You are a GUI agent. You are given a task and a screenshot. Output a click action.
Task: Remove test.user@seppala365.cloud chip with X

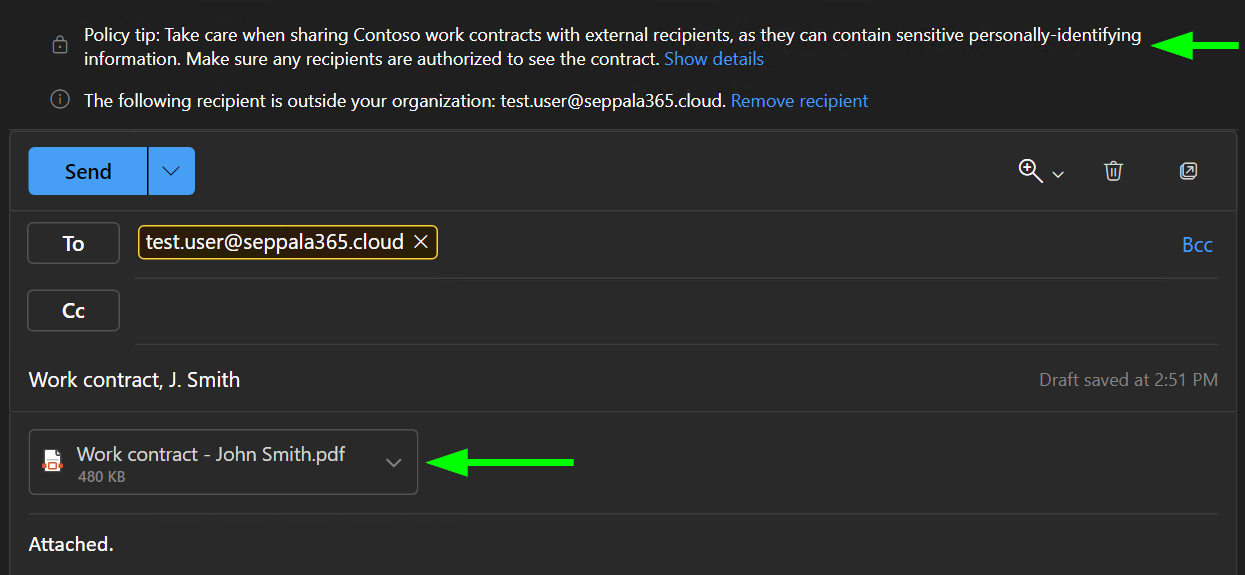tap(421, 242)
